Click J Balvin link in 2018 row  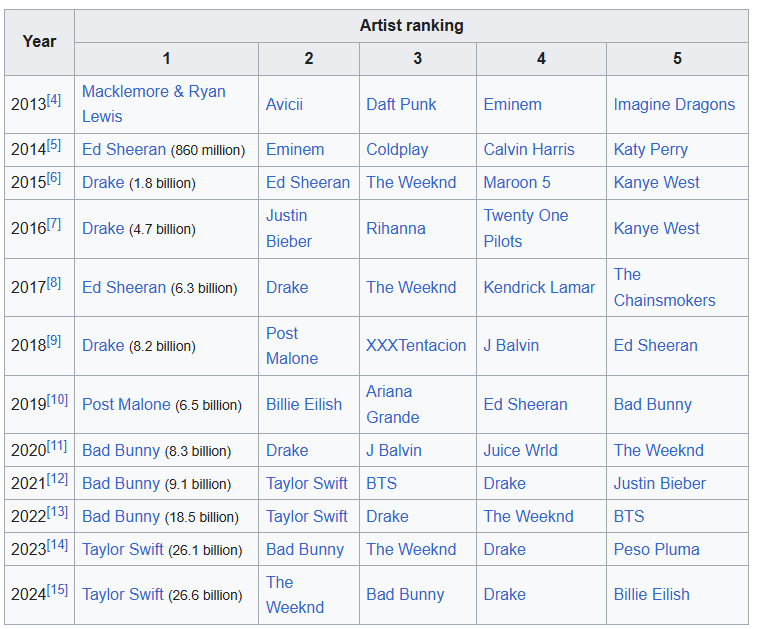pyautogui.click(x=511, y=346)
